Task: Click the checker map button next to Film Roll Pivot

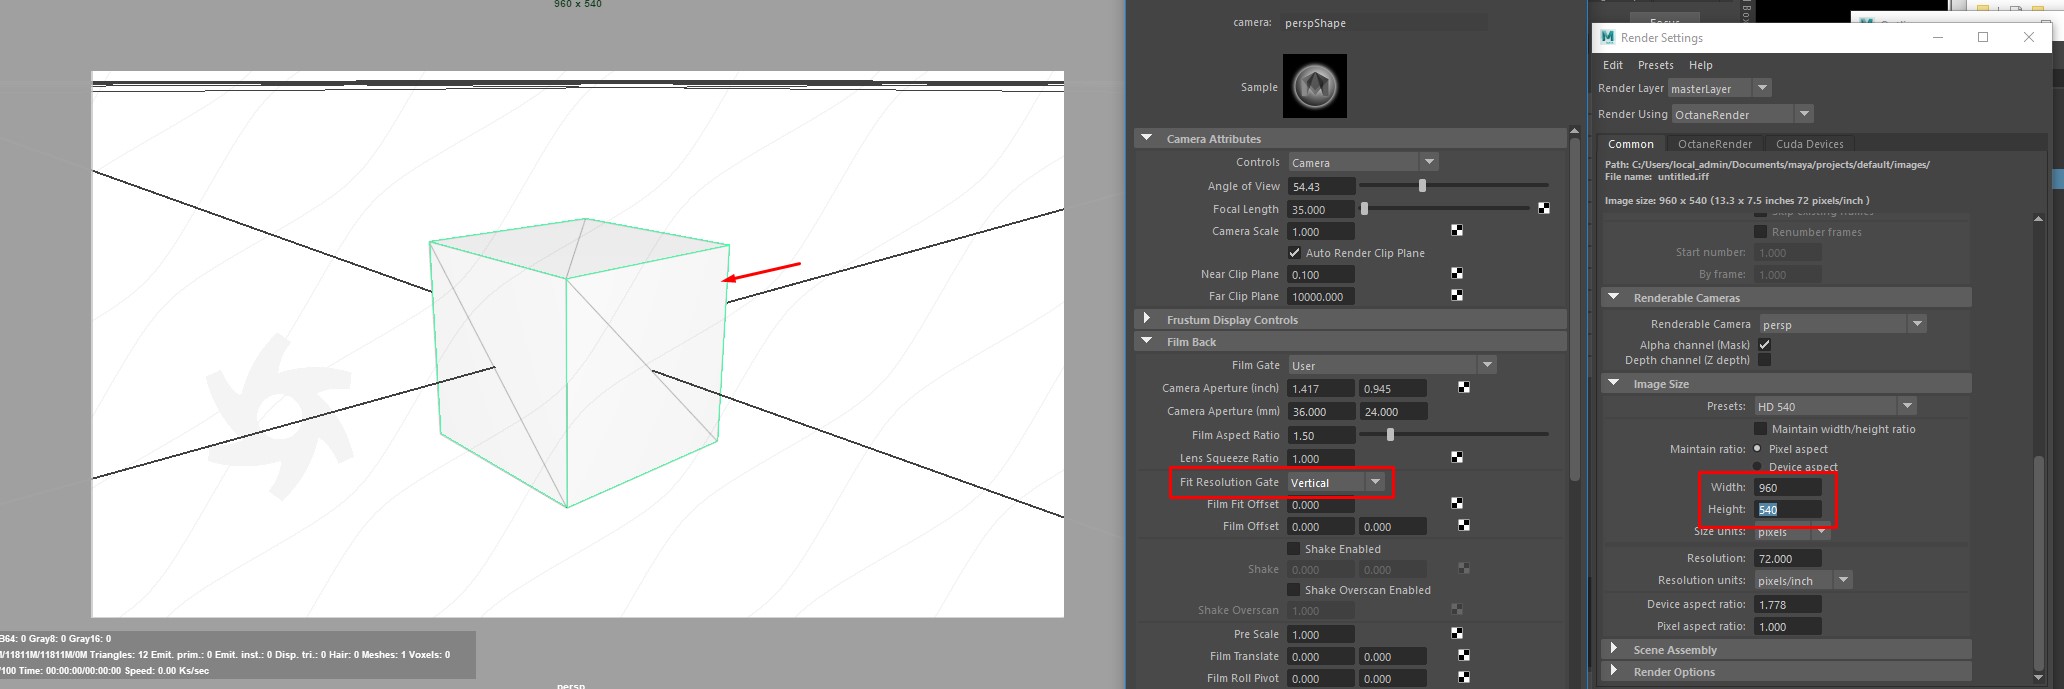Action: tap(1464, 677)
